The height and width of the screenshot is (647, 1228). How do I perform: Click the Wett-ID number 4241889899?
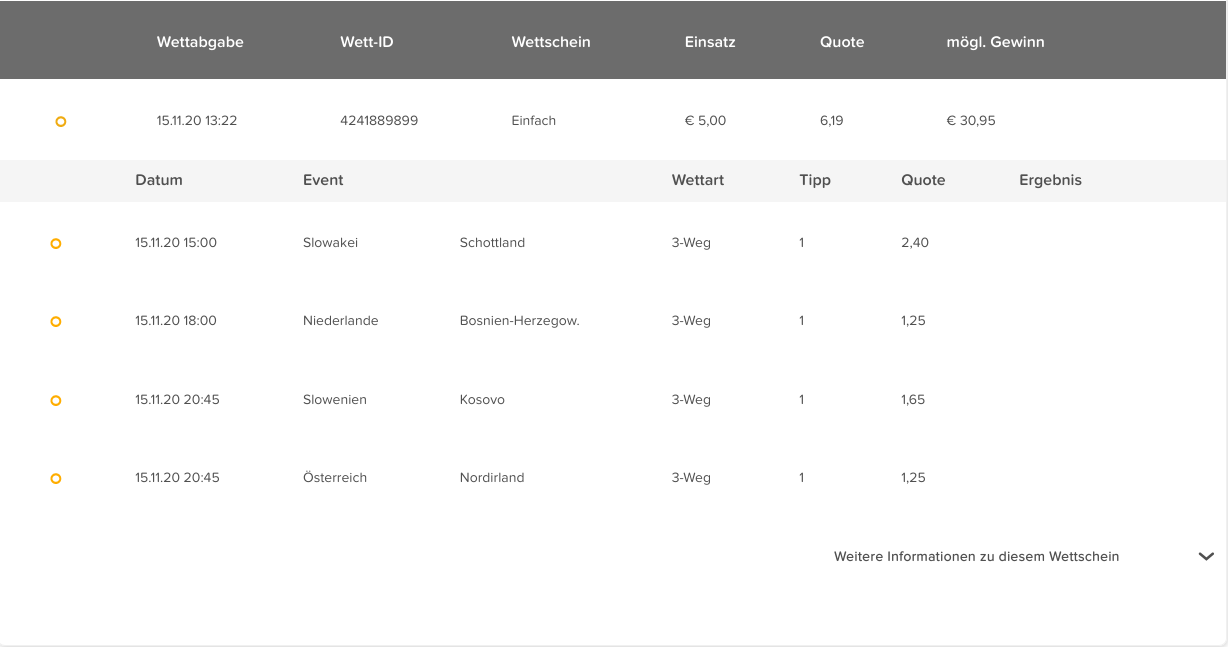click(379, 120)
